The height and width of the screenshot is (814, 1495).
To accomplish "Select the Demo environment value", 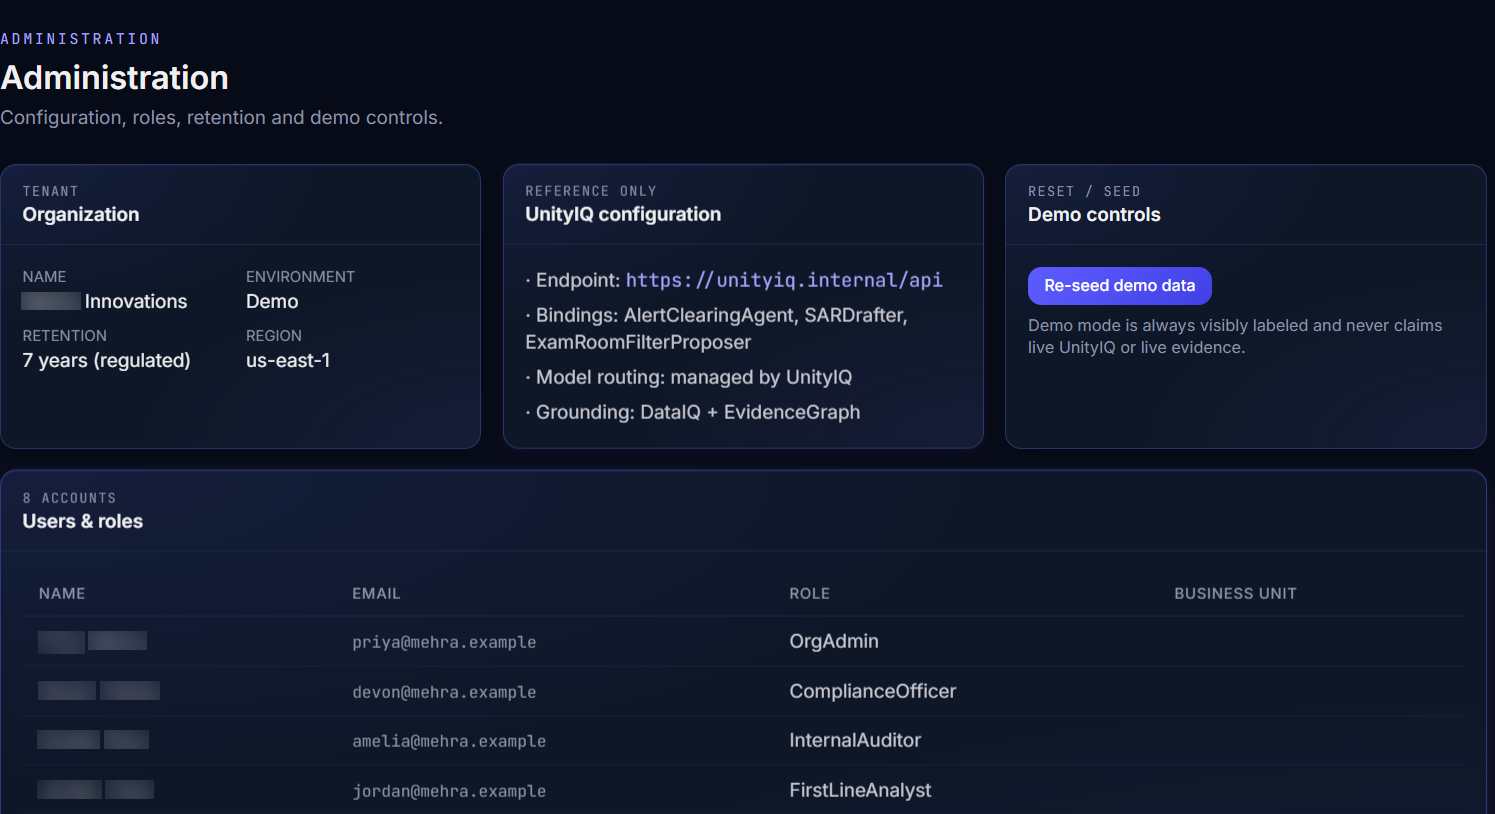I will click(x=272, y=301).
